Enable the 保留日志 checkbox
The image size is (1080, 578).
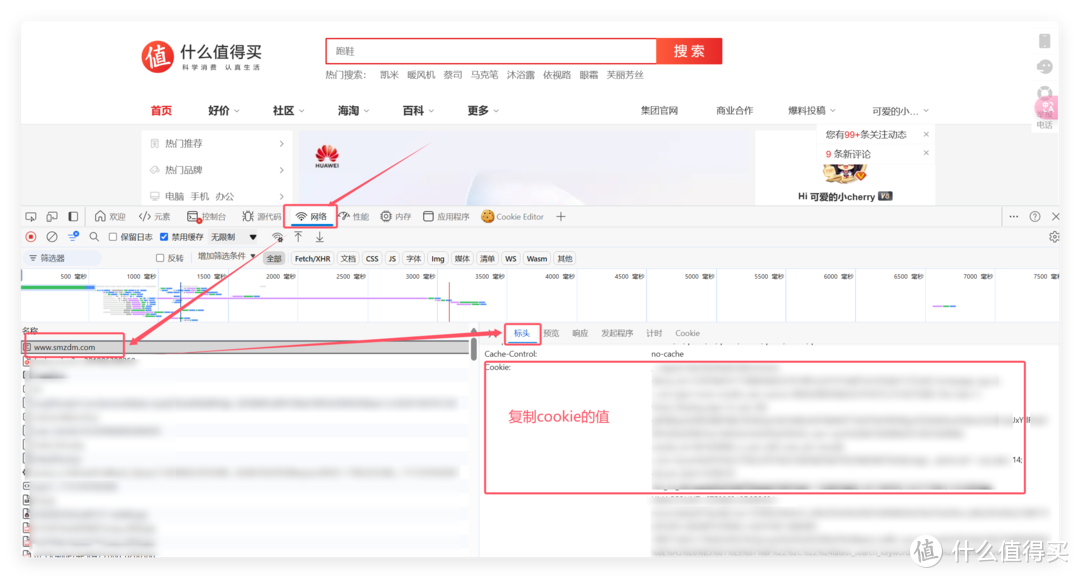click(112, 237)
